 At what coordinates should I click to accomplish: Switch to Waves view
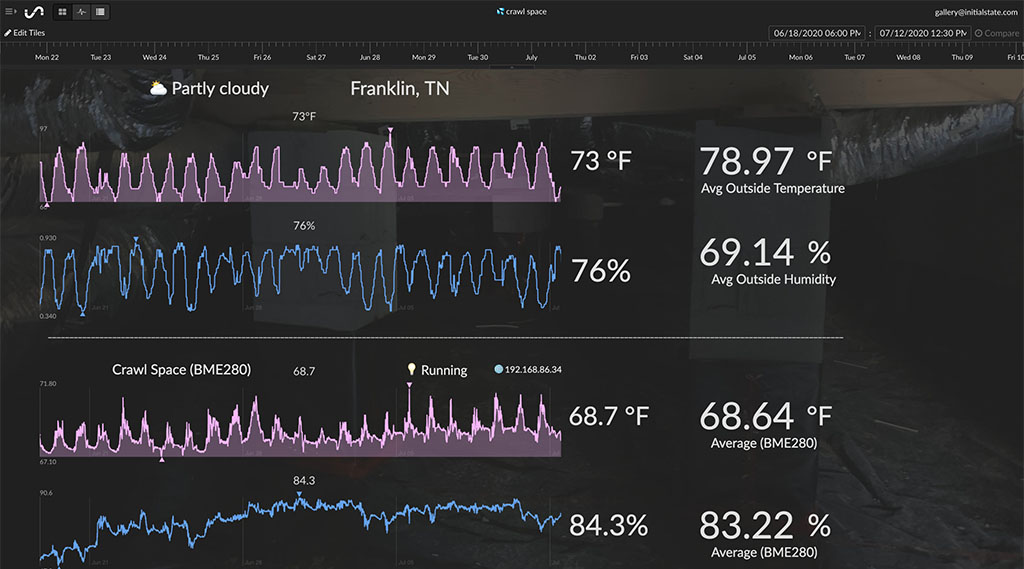pyautogui.click(x=81, y=12)
